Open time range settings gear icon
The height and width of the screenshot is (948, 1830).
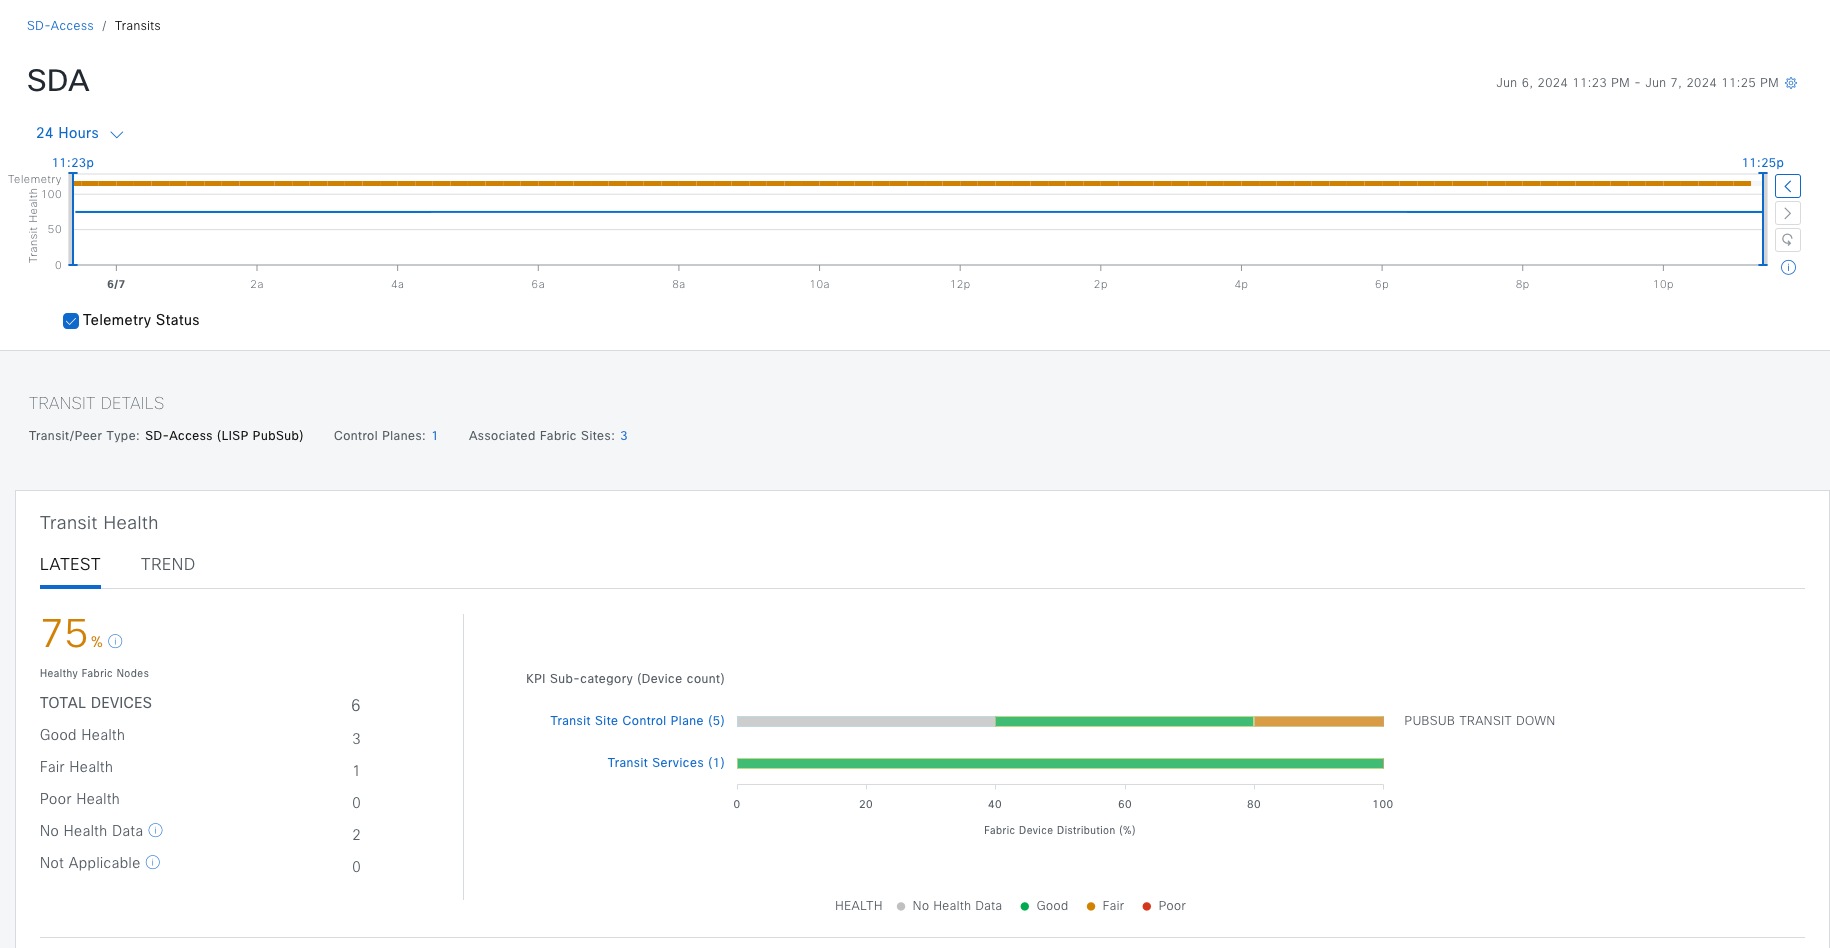[x=1791, y=83]
